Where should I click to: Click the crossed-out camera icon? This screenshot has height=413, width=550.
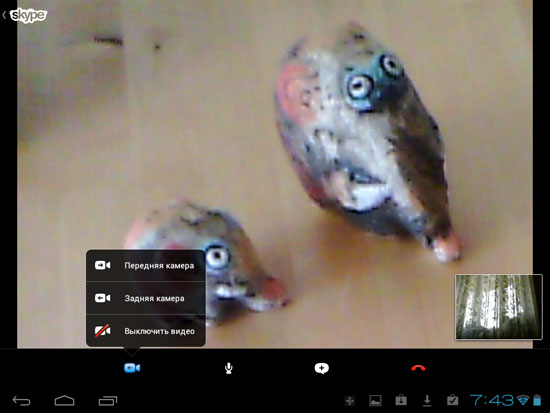click(102, 331)
